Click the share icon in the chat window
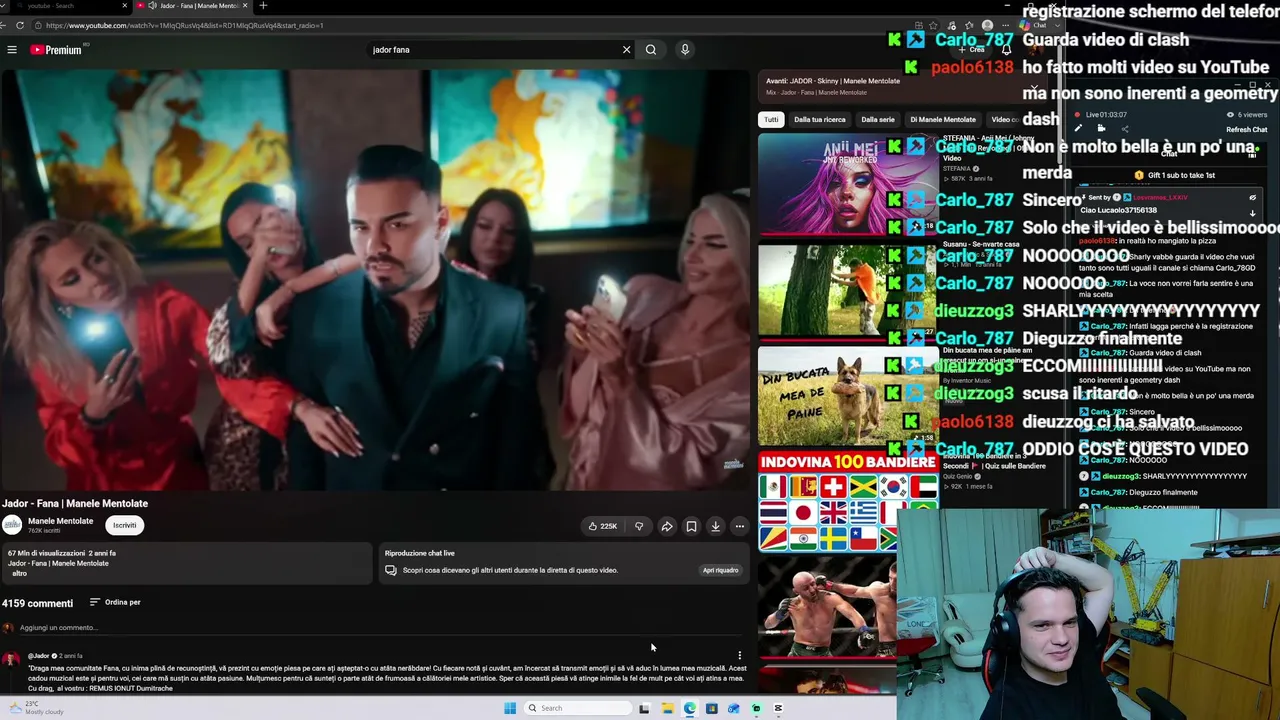The width and height of the screenshot is (1280, 720). coord(1124,129)
